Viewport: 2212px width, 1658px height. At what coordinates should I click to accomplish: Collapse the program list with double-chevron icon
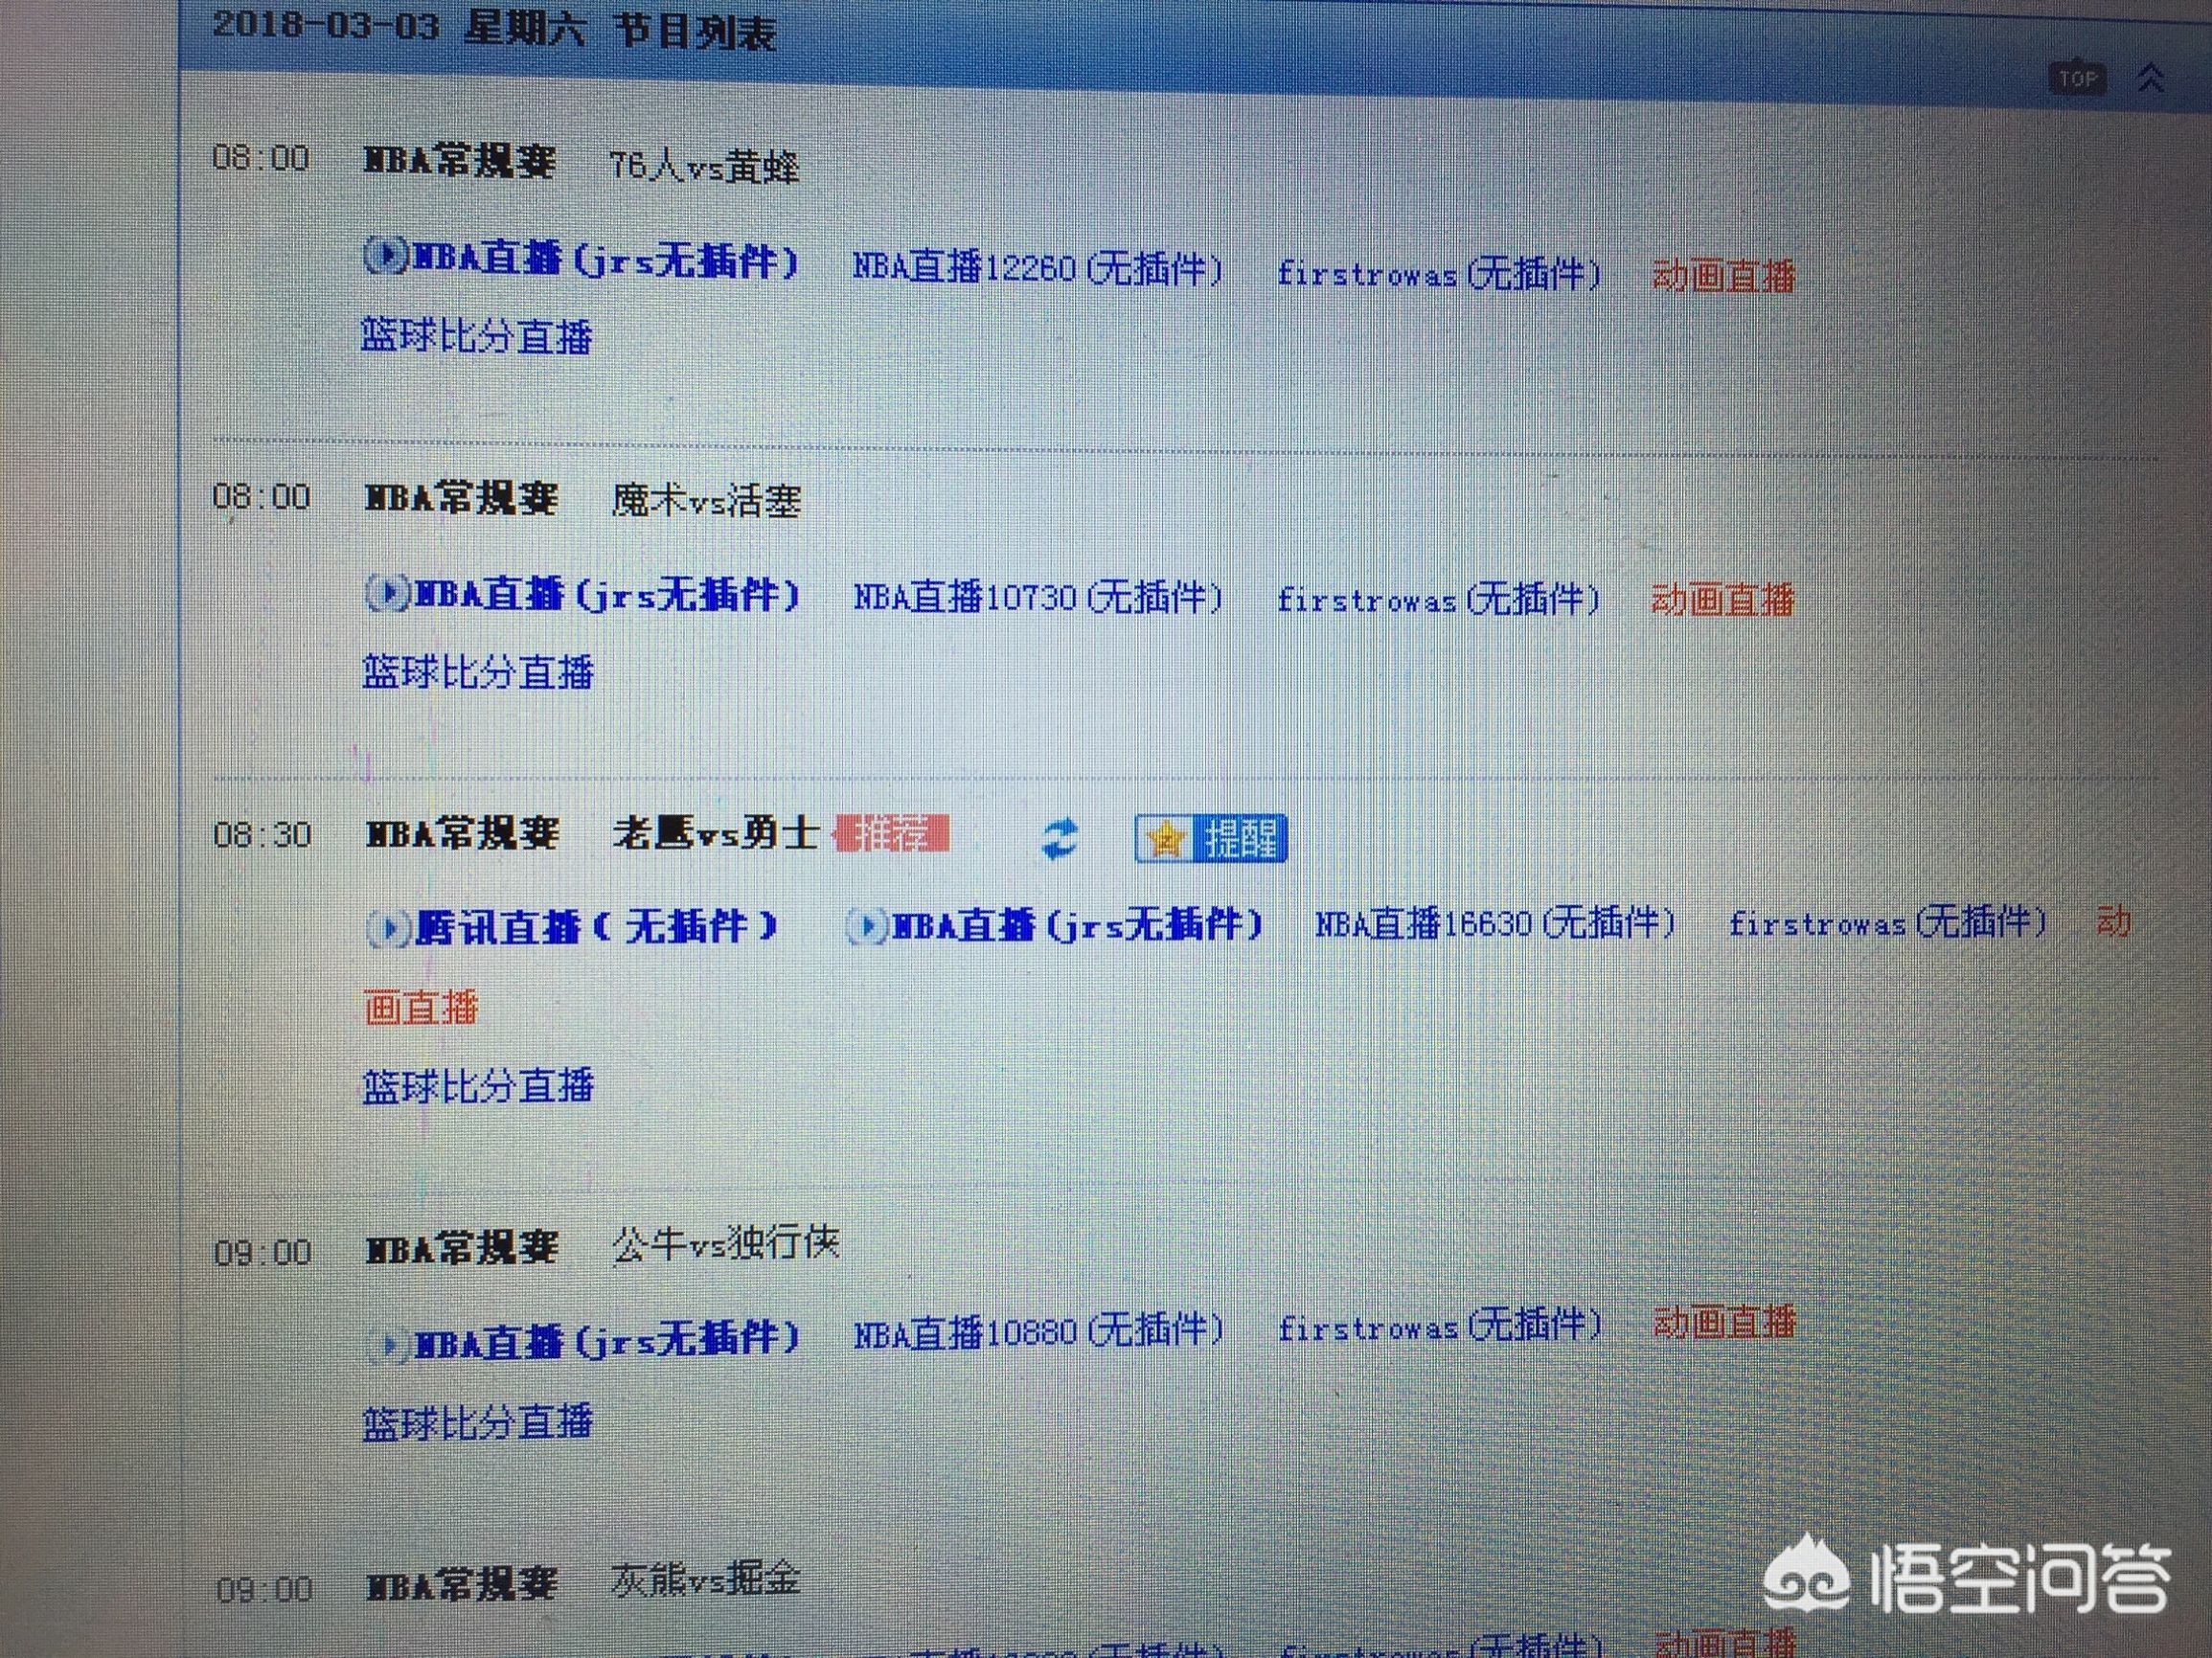click(2151, 78)
